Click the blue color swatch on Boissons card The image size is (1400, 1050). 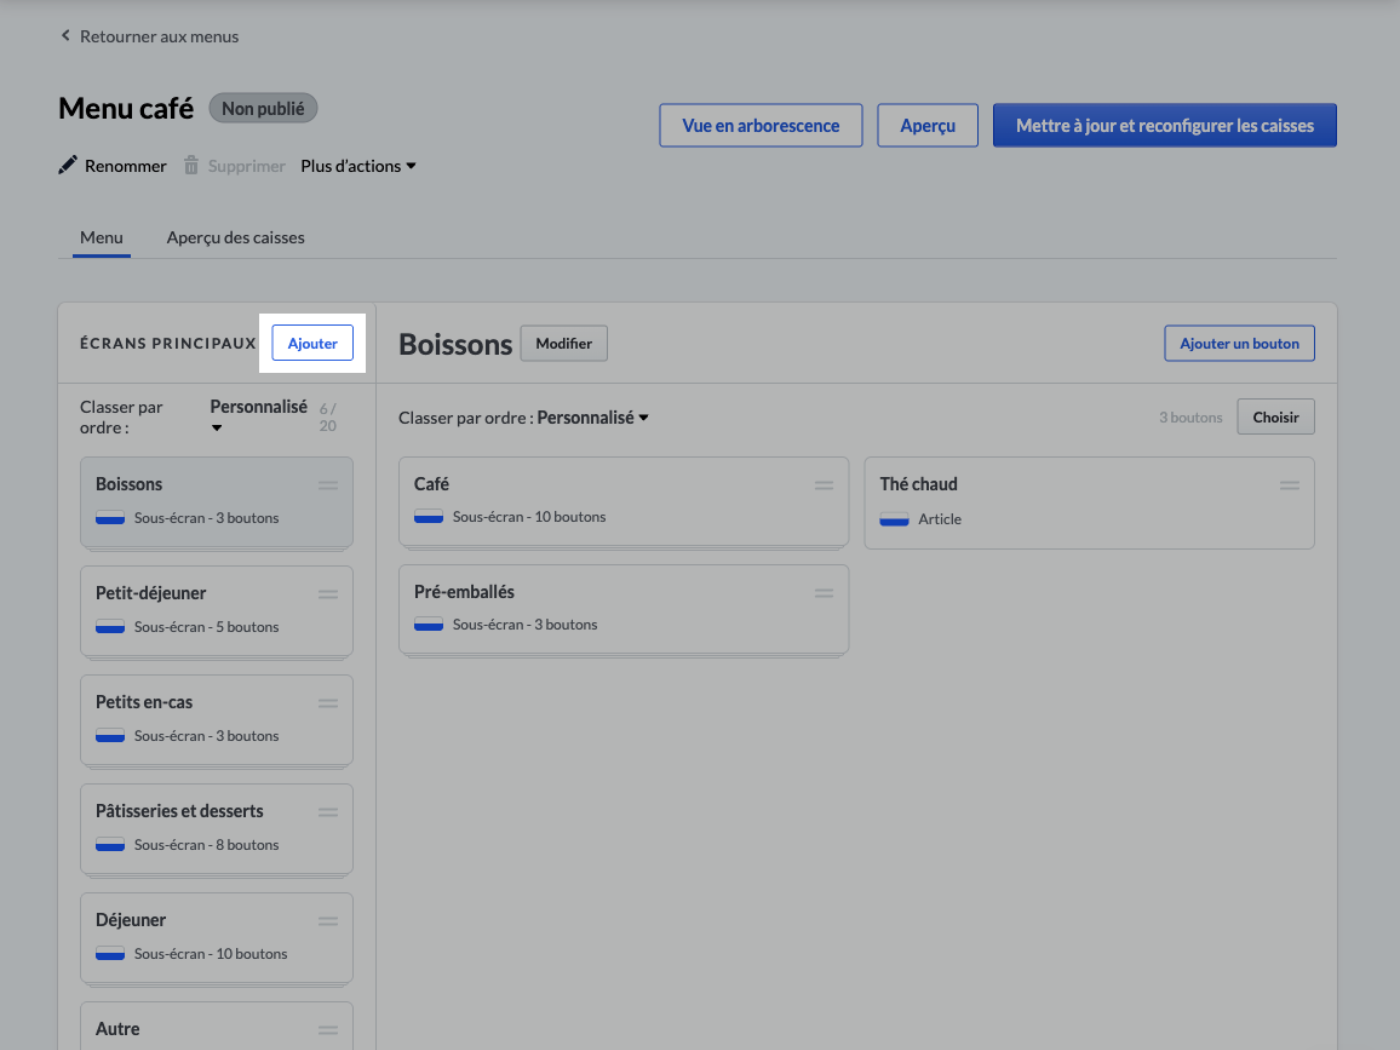(110, 518)
